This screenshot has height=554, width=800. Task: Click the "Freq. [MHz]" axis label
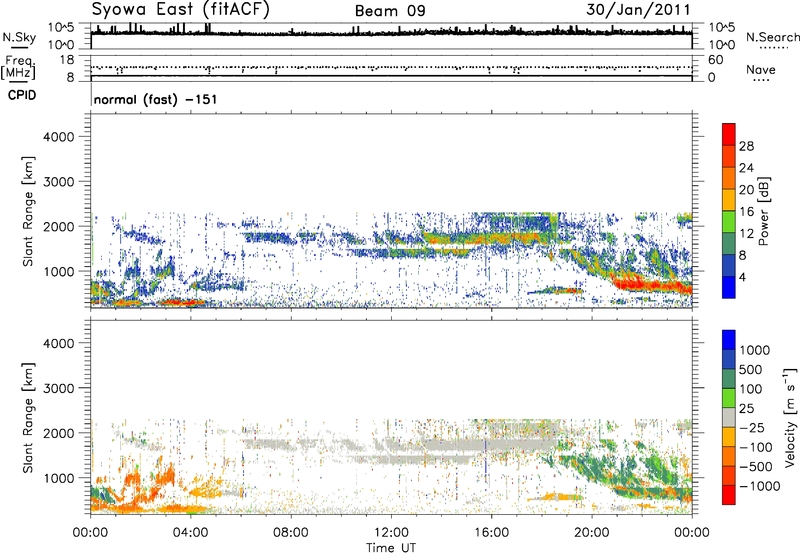[x=19, y=68]
